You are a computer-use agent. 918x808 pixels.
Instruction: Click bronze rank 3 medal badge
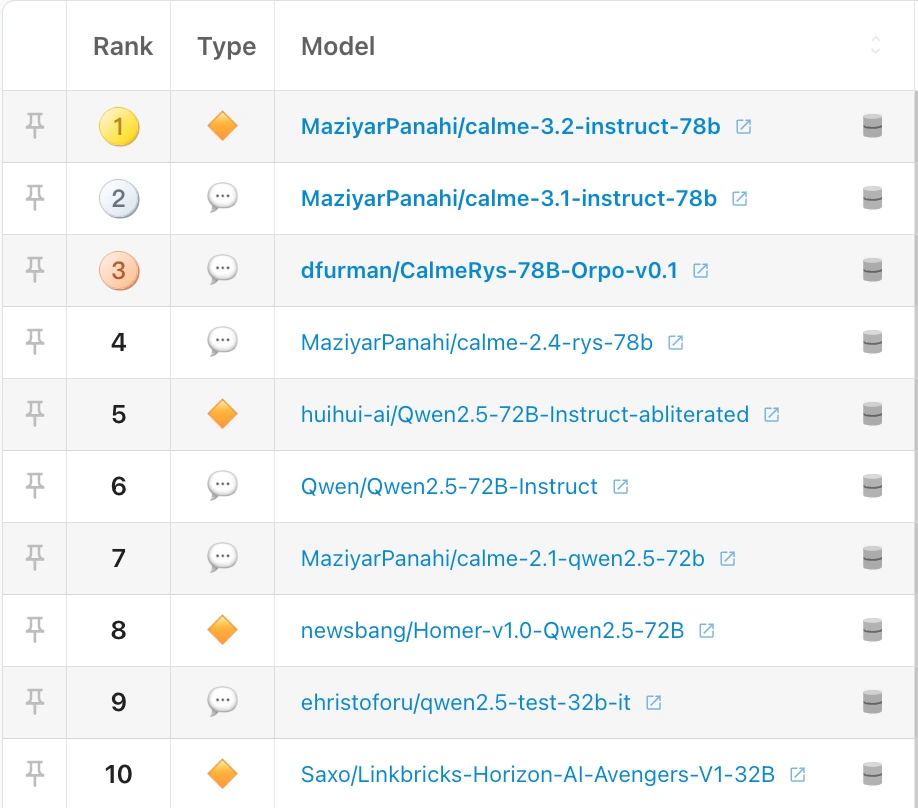click(119, 270)
